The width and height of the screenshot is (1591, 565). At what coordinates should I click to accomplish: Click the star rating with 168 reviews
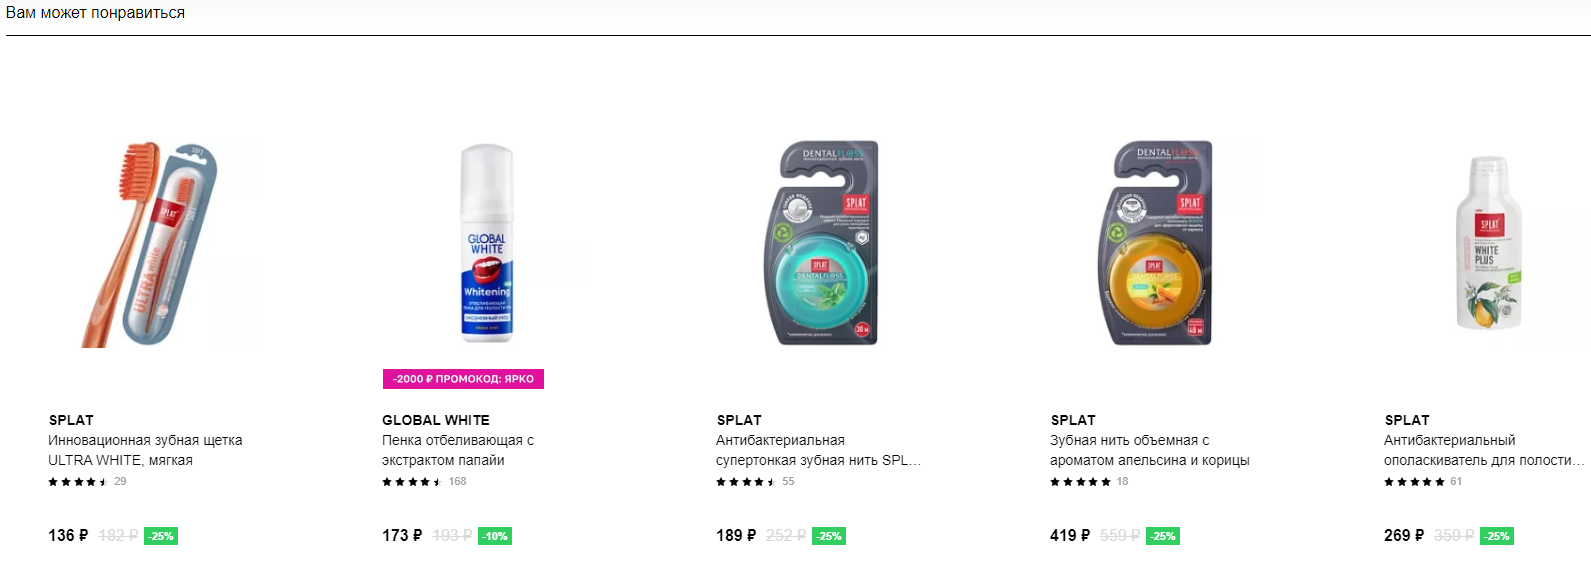tap(412, 482)
